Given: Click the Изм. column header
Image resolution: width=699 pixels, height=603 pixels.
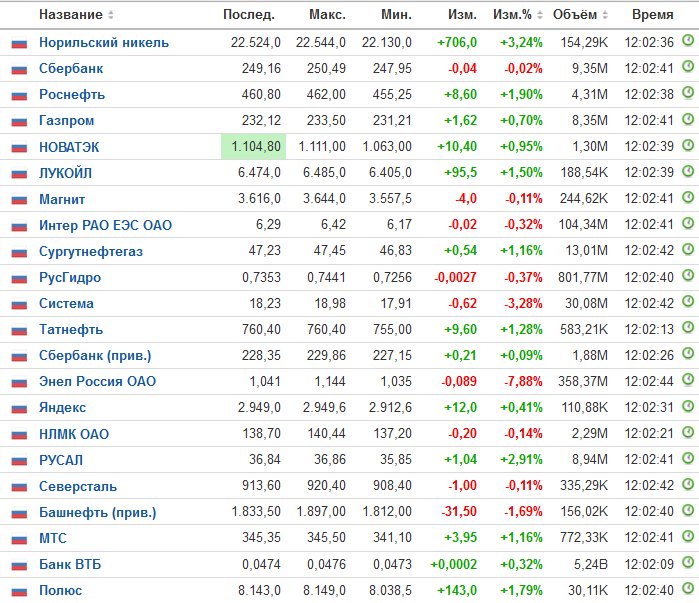Looking at the screenshot, I should pyautogui.click(x=462, y=15).
